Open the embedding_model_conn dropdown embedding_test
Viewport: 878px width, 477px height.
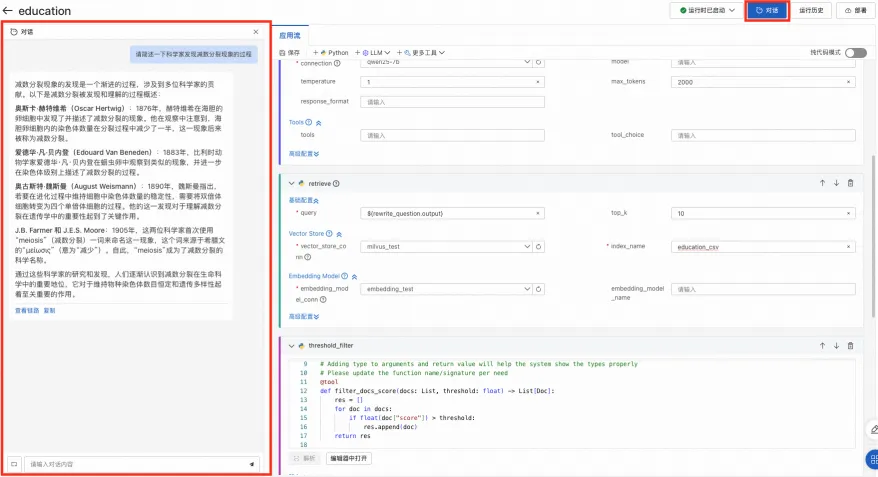coord(446,289)
